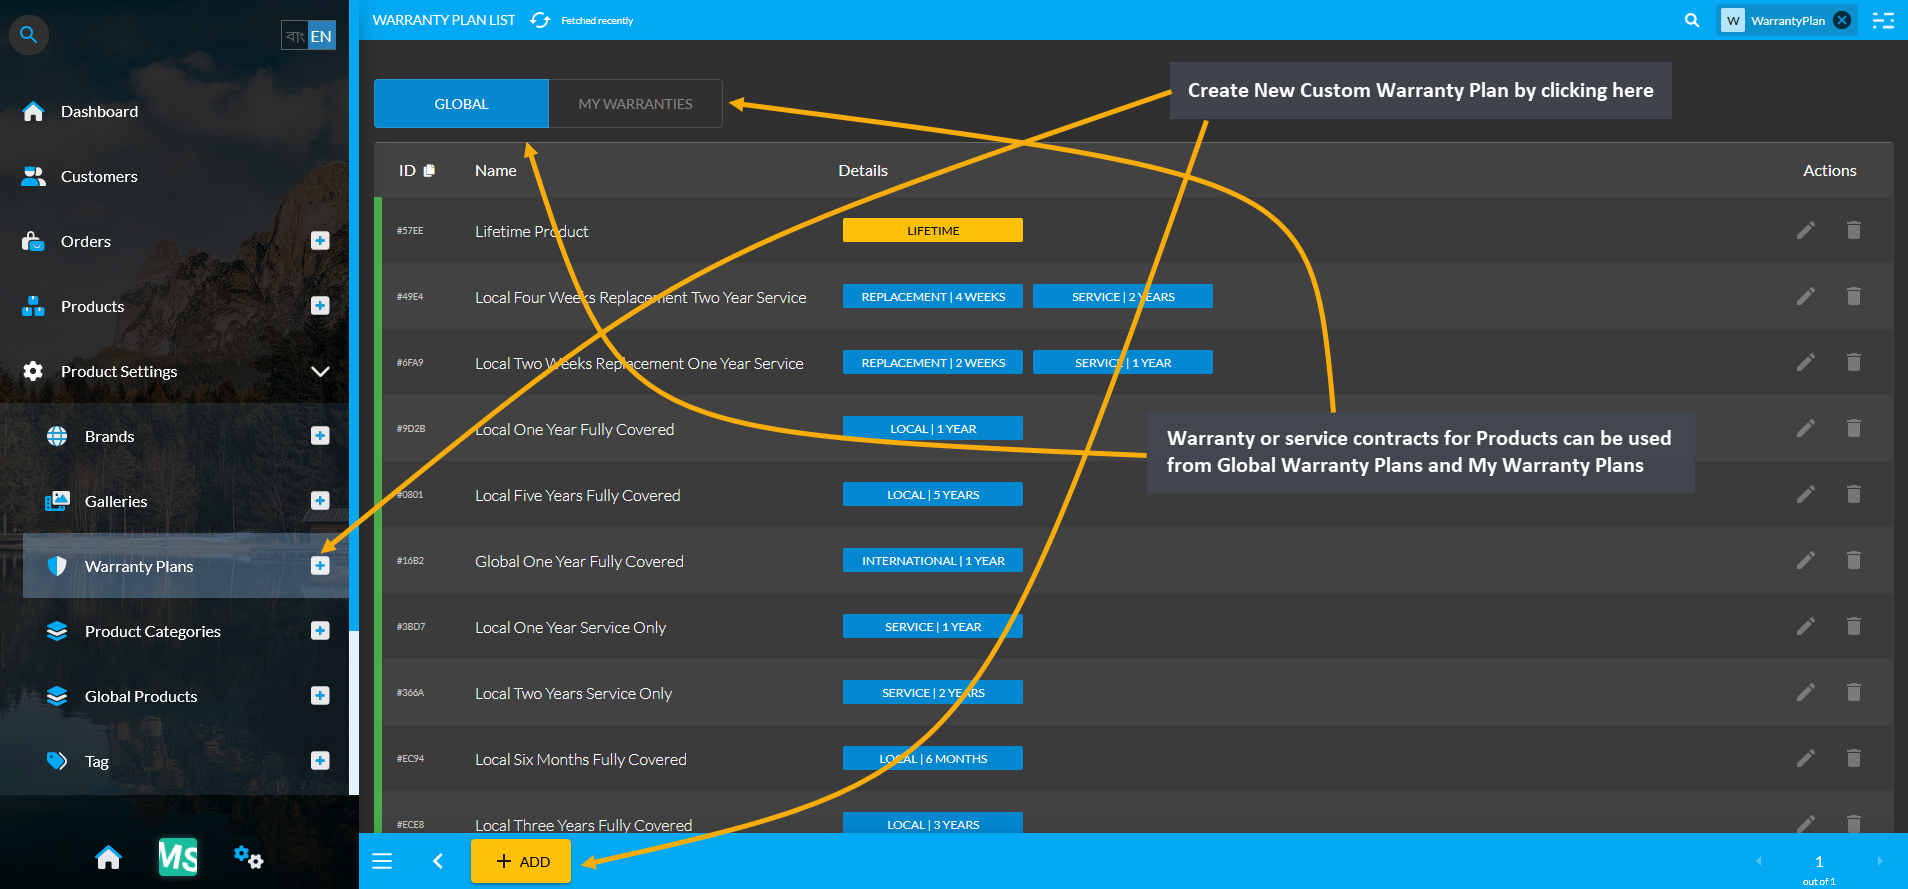Open Customers page
The height and width of the screenshot is (889, 1908).
coord(99,176)
